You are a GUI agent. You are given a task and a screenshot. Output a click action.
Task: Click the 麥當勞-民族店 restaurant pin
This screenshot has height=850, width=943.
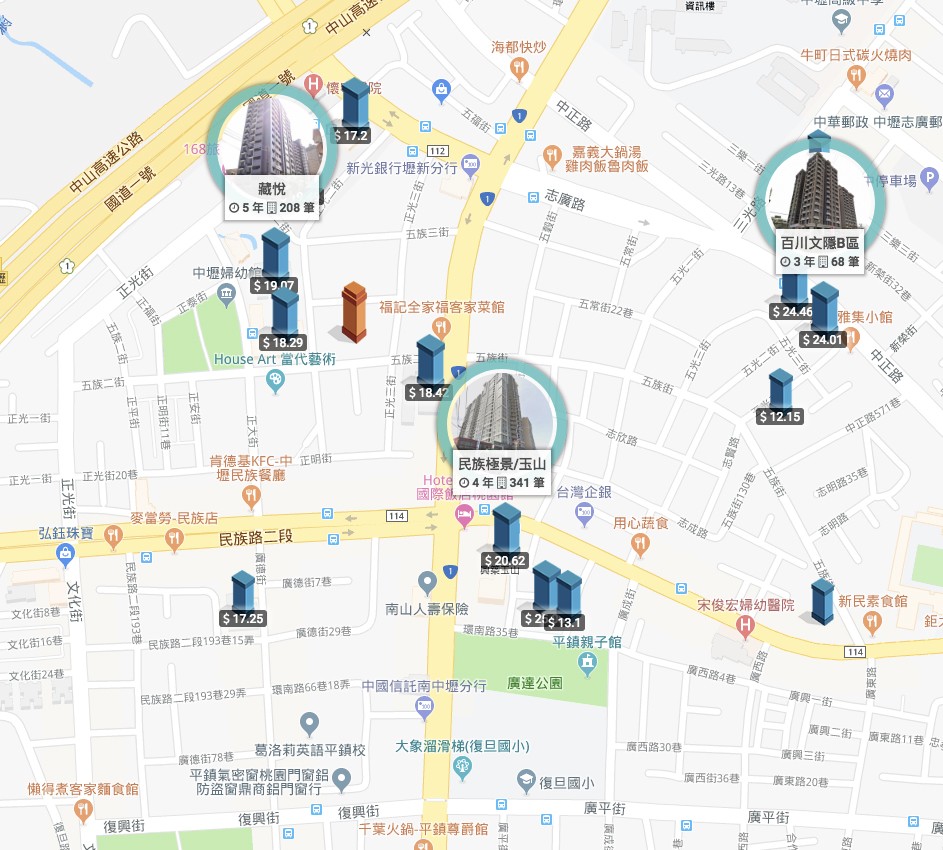(x=174, y=540)
